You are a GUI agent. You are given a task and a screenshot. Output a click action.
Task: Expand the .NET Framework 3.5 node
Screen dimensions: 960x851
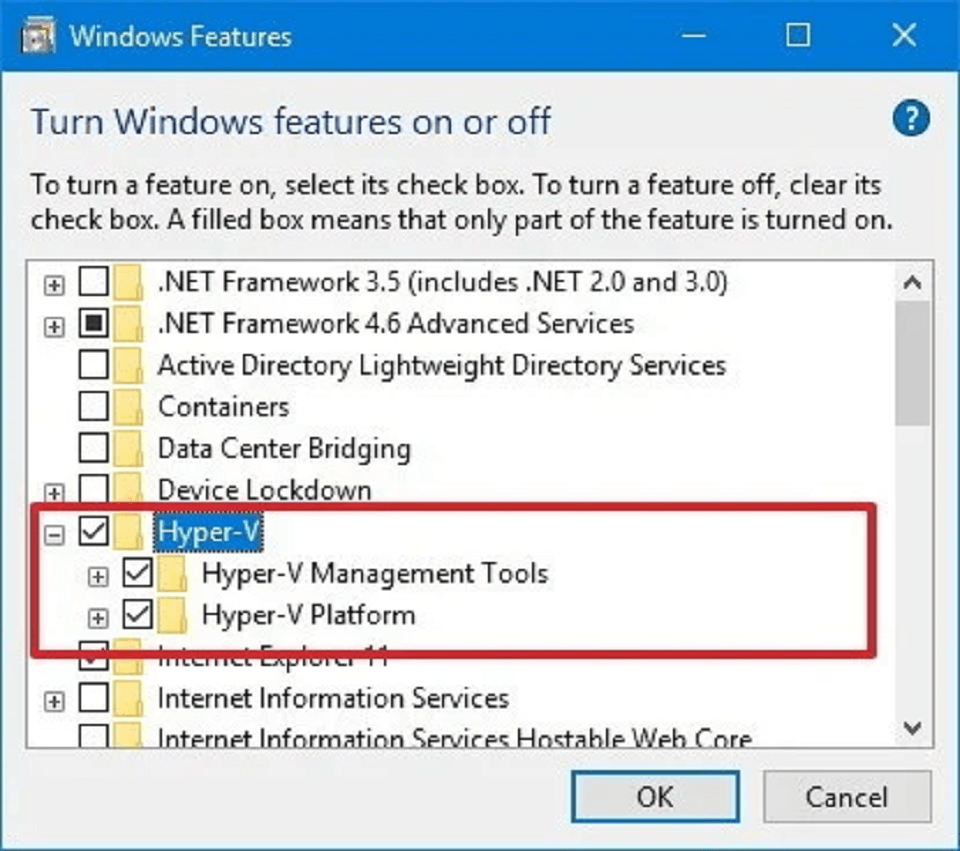pos(54,285)
